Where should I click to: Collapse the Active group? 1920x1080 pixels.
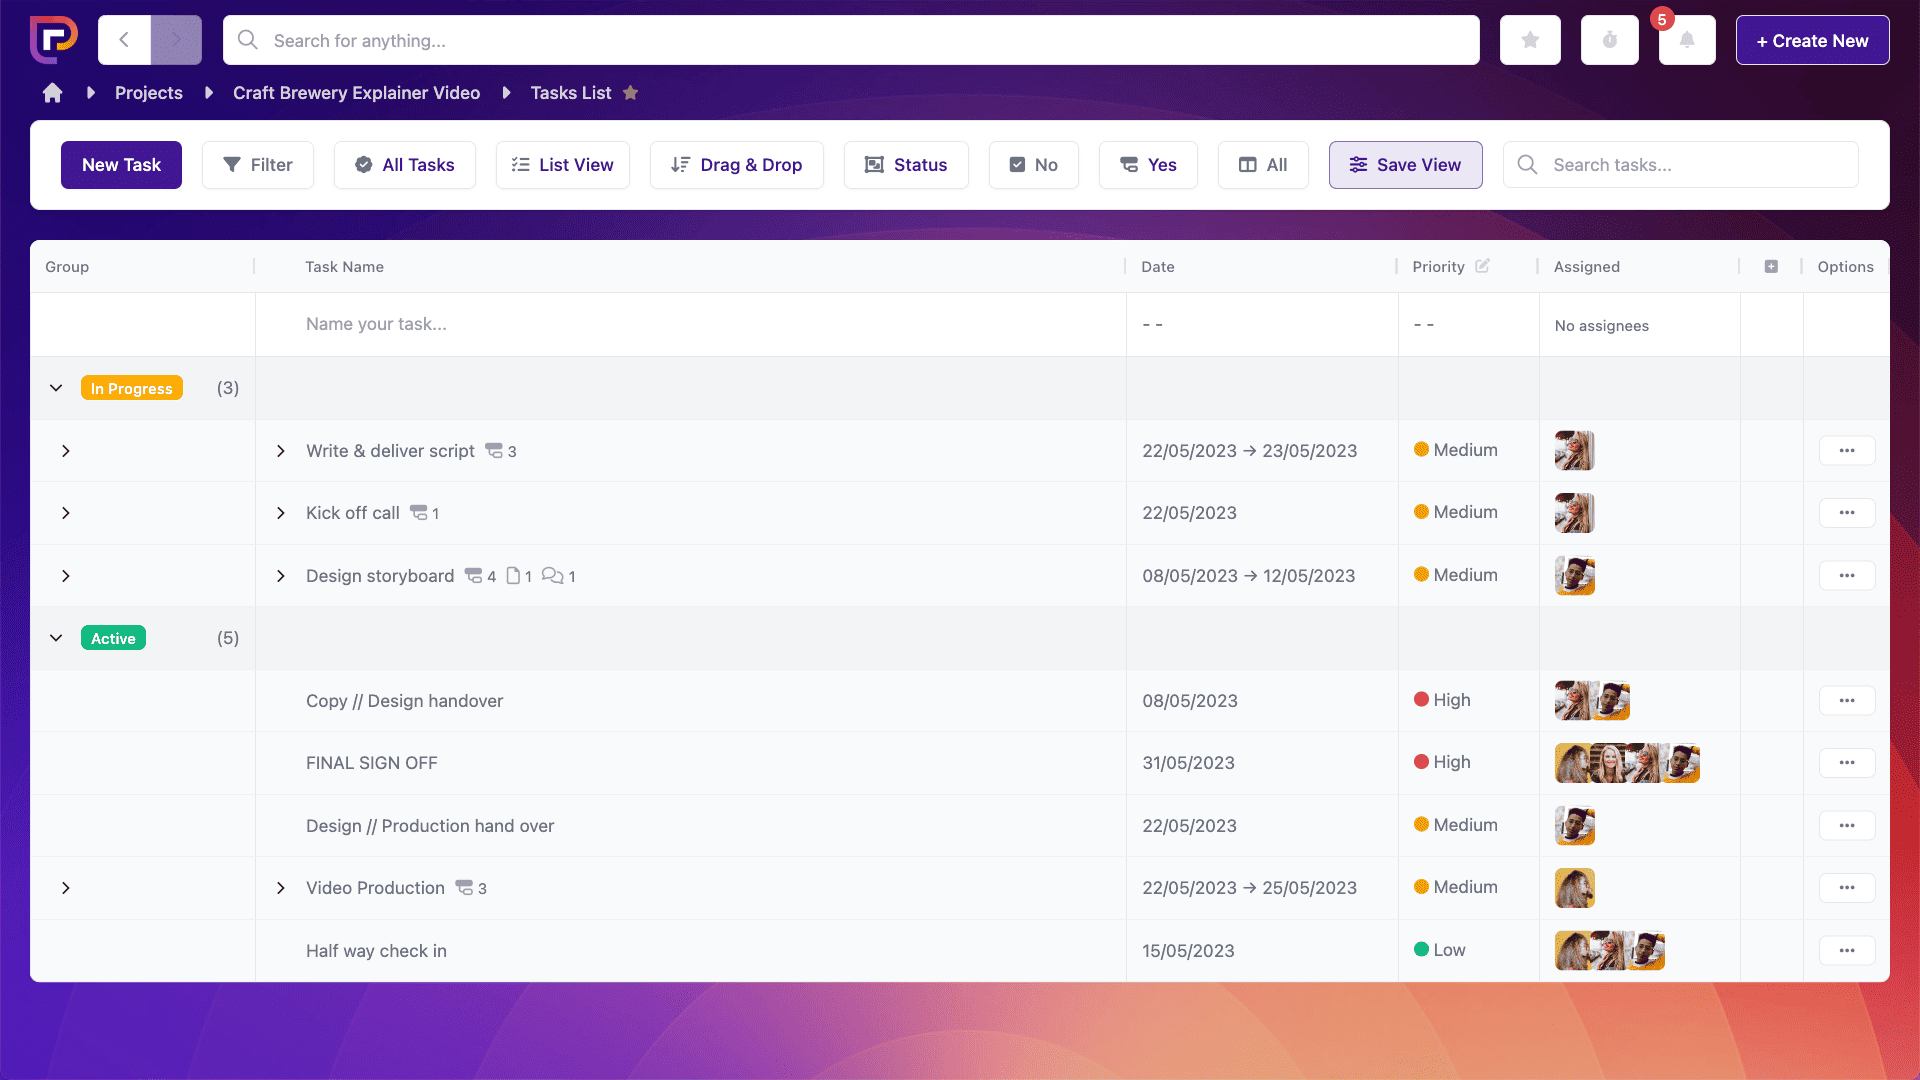tap(56, 638)
